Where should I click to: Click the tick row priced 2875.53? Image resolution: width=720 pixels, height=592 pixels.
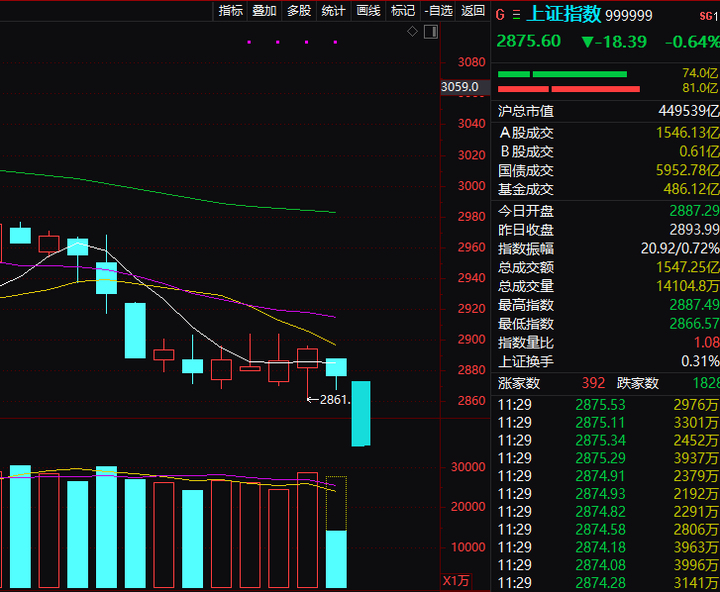608,405
